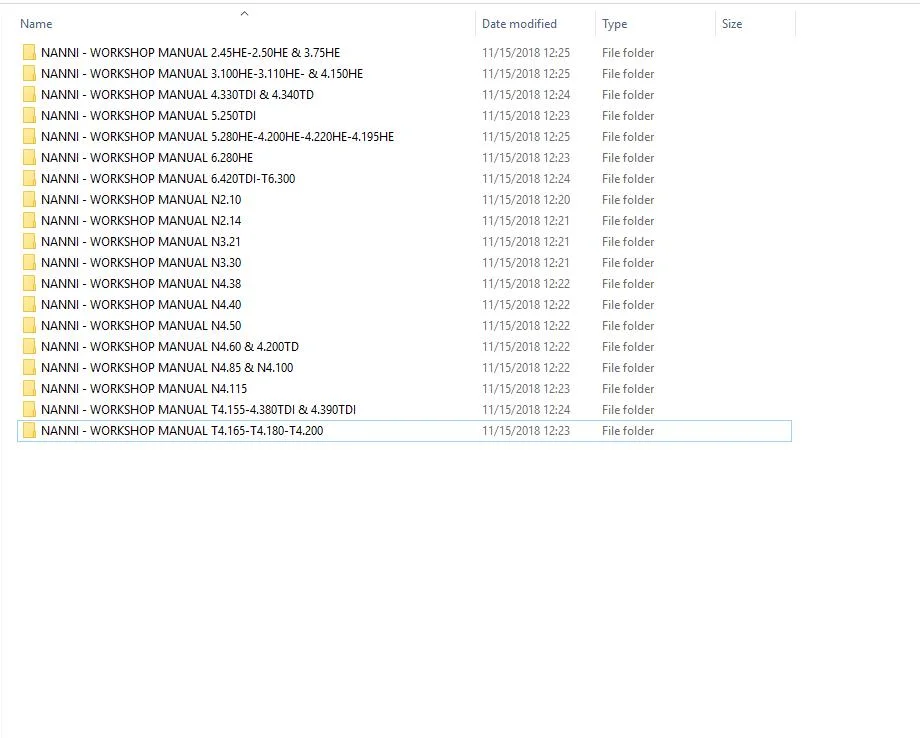Select NANNI - WORKSHOP MANUAL N4.60 & 4.200TD
Viewport: 920px width, 738px height.
click(170, 347)
